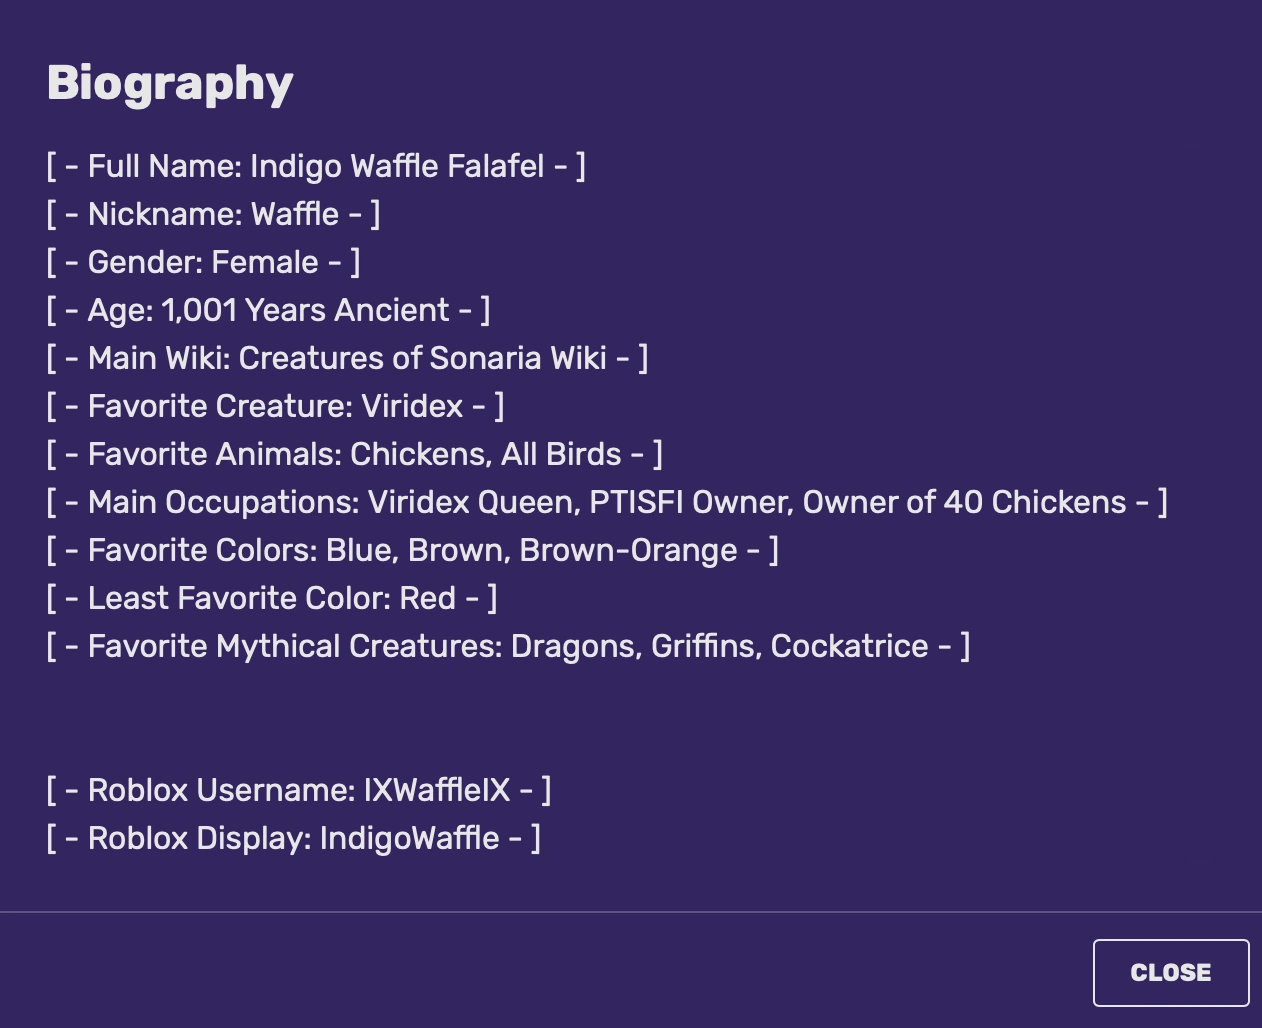Select the Favorite Colors line
The width and height of the screenshot is (1262, 1028).
(413, 550)
